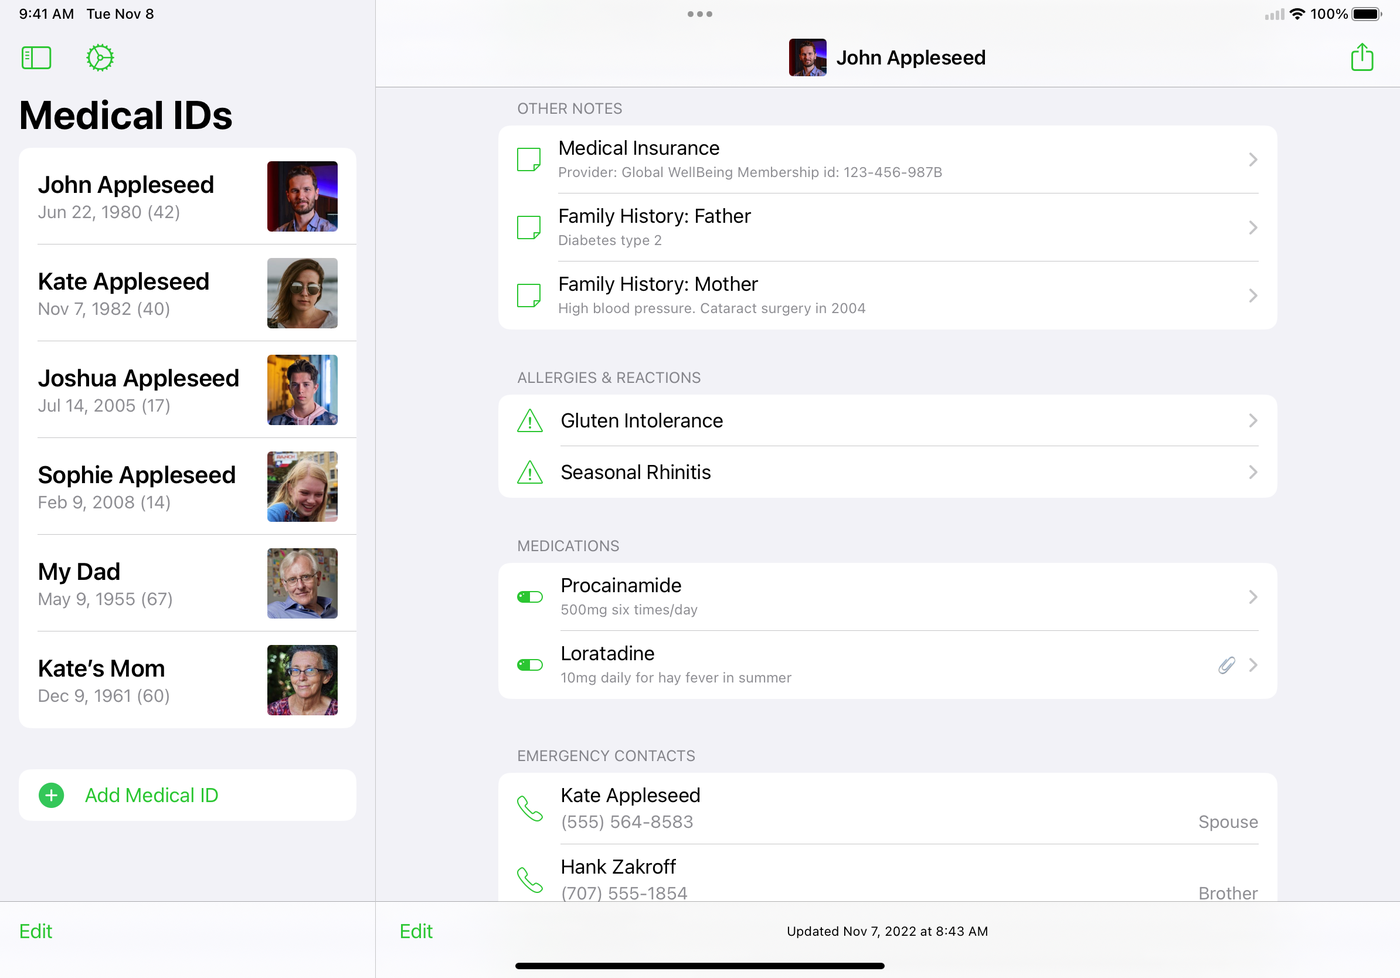Tap the share icon for John Appleseed

(1361, 58)
